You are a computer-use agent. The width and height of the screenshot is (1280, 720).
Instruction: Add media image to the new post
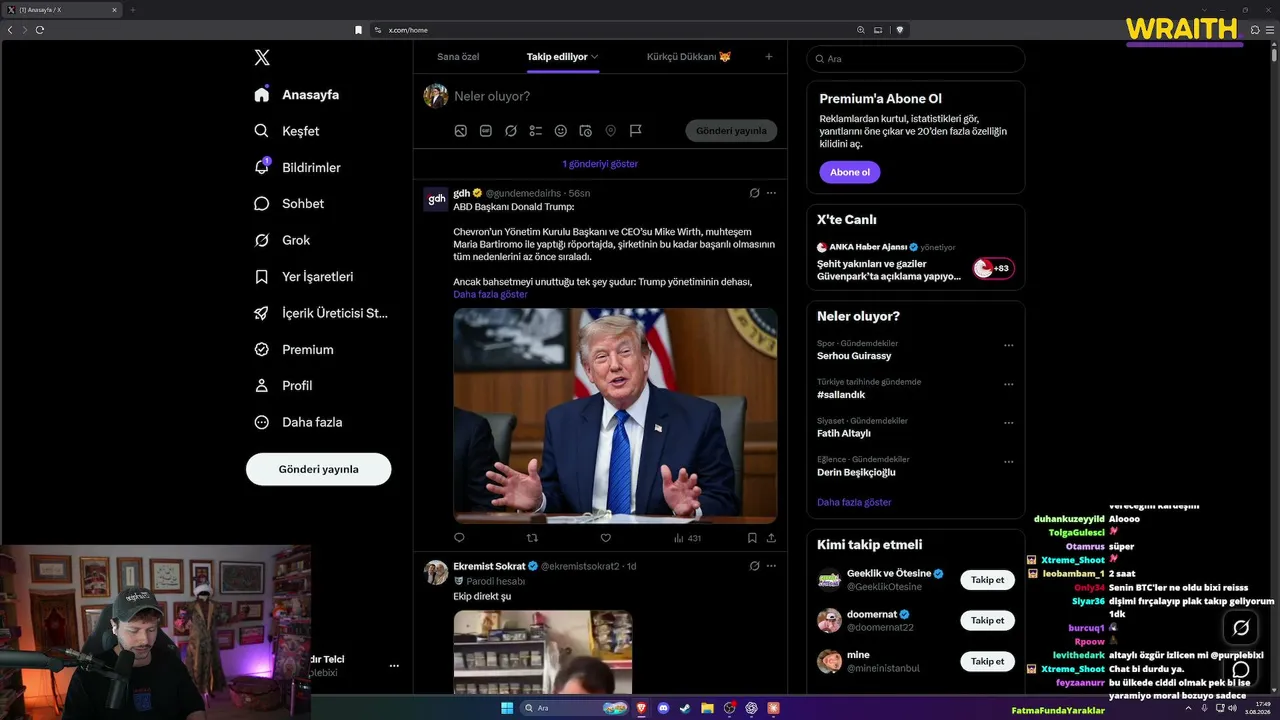click(461, 131)
